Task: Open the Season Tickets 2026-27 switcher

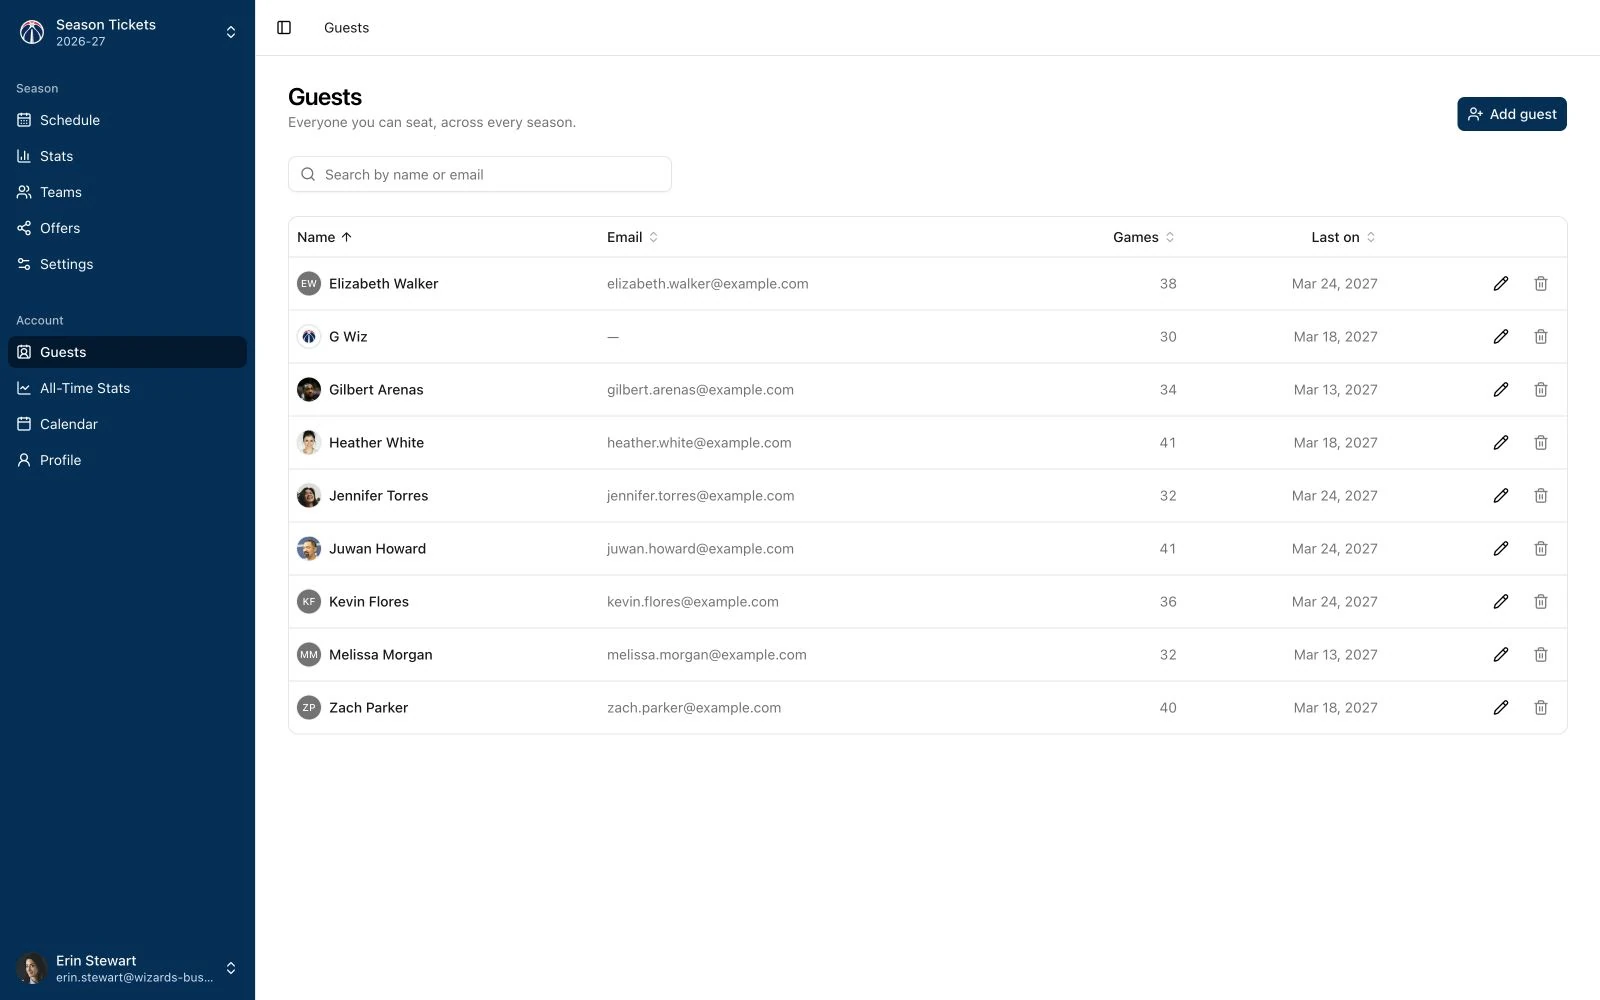Action: click(128, 32)
